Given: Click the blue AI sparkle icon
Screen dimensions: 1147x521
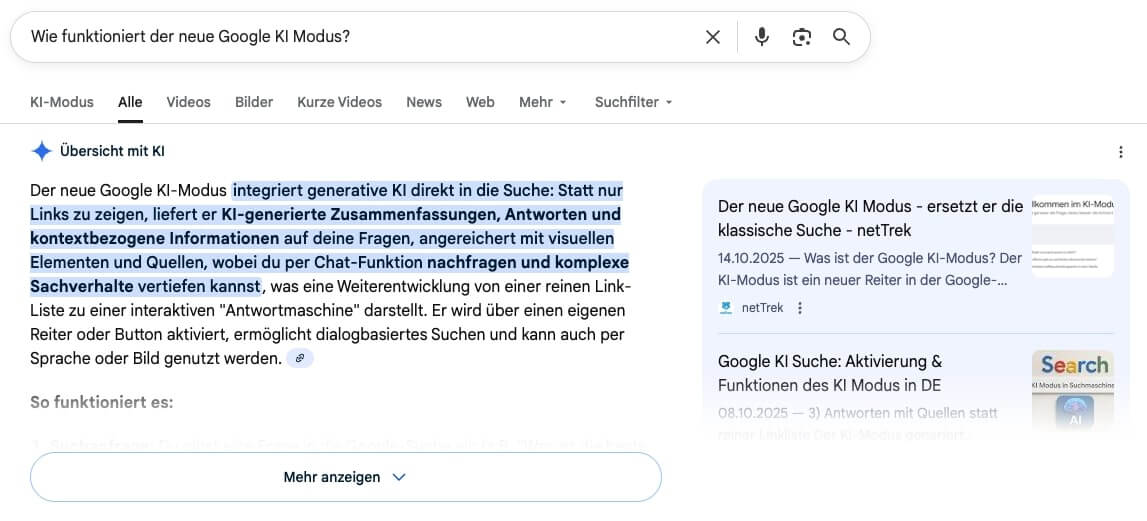Looking at the screenshot, I should point(42,151).
